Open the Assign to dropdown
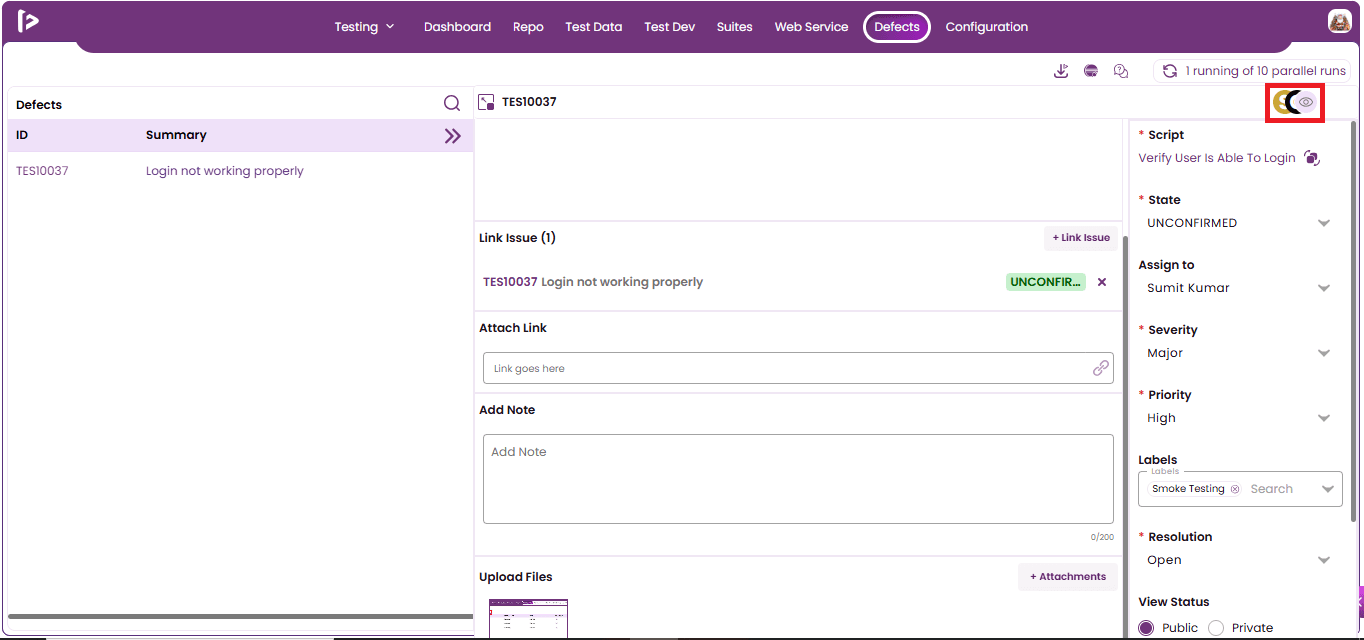 [x=1239, y=288]
